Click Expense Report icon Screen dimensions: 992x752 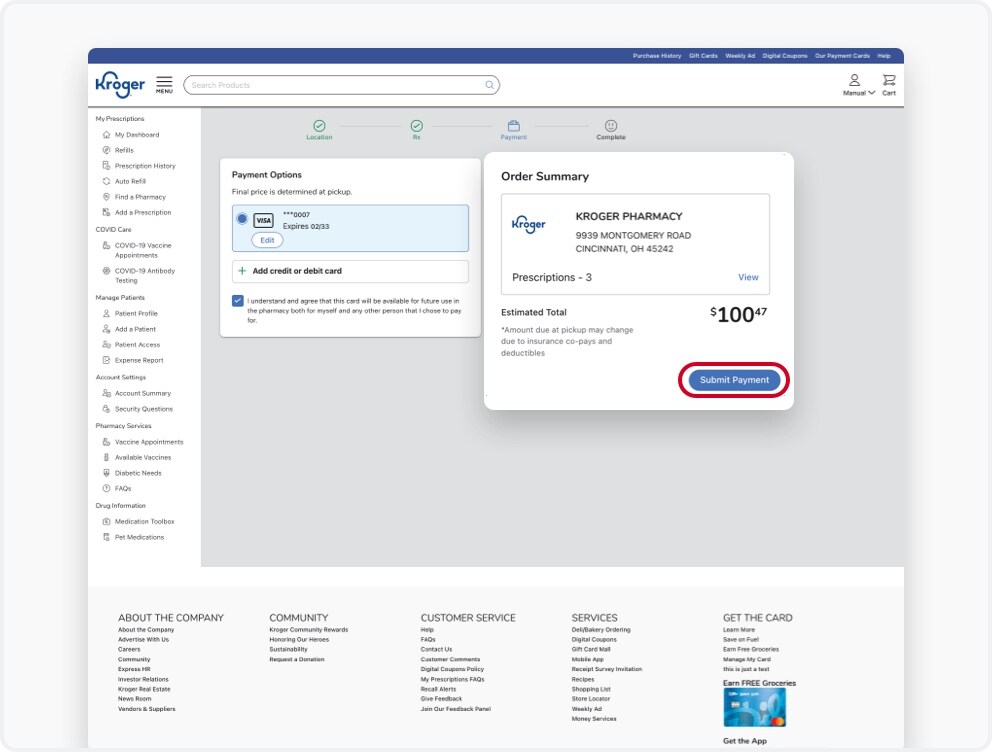(106, 360)
